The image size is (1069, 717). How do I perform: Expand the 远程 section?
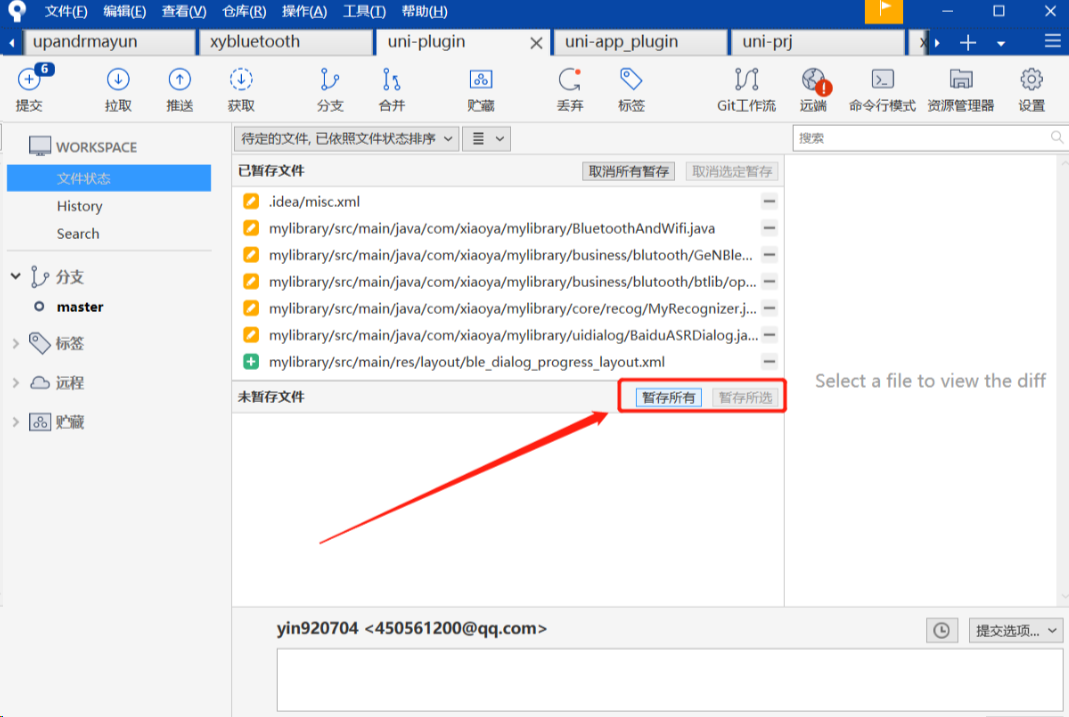(16, 383)
